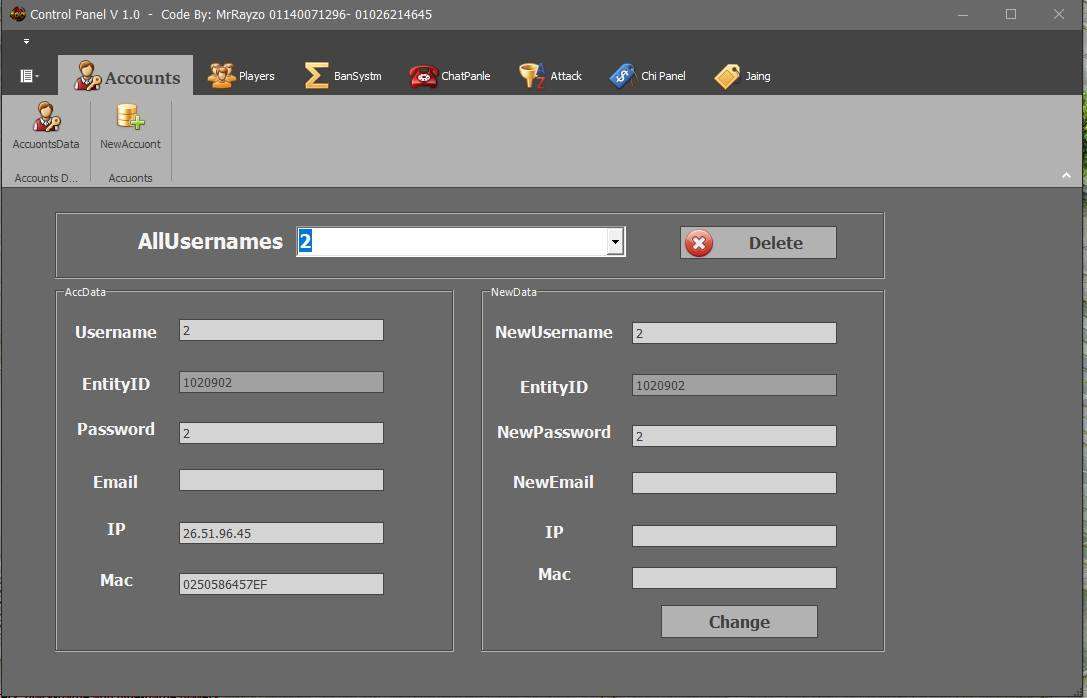Delete the selected account
This screenshot has width=1087, height=698.
pyautogui.click(x=758, y=243)
